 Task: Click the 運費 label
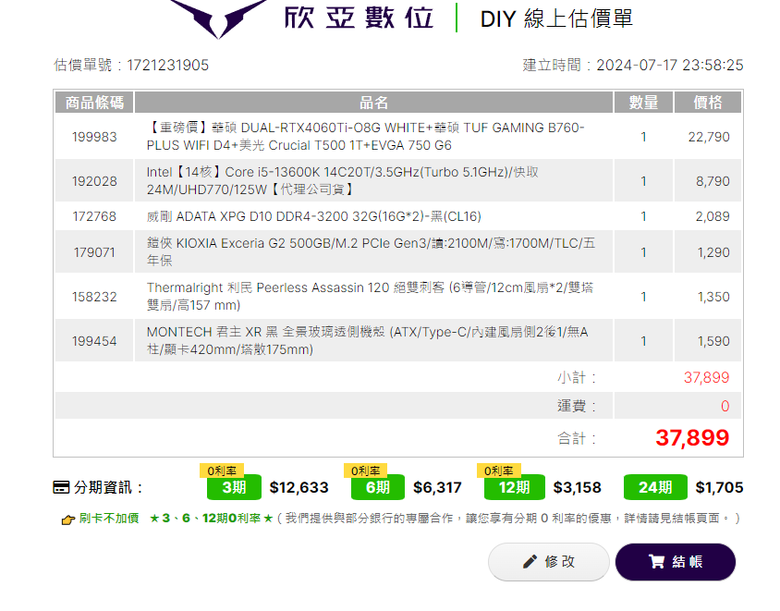[x=577, y=406]
